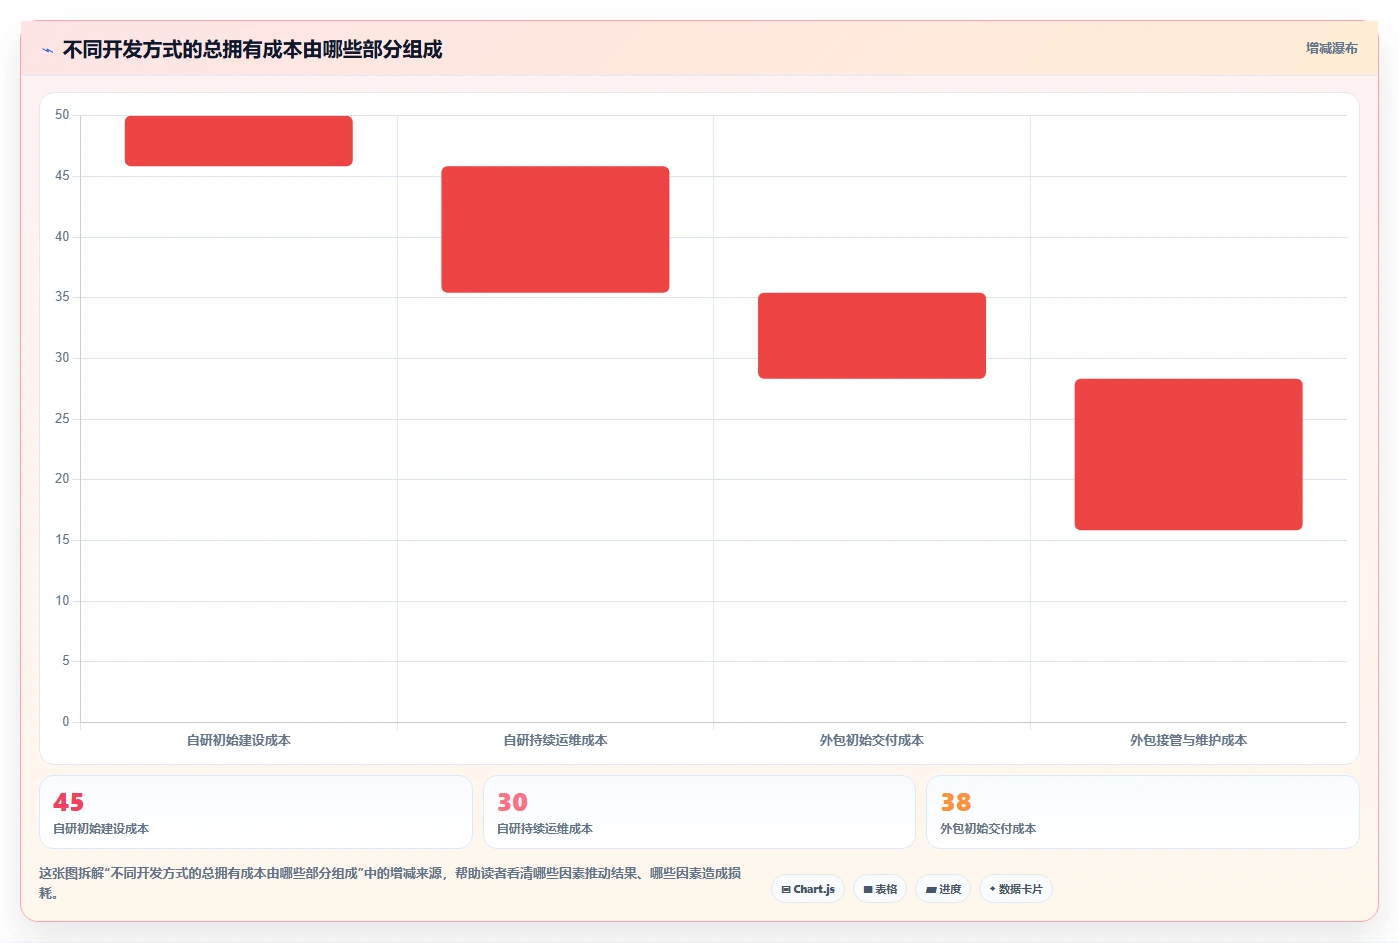Click the chart title 不同开发方式的总拥有成本由哪些部分组成
The width and height of the screenshot is (1399, 943).
pos(253,50)
